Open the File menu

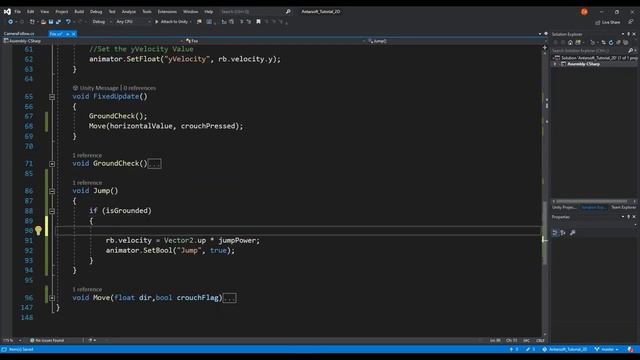pyautogui.click(x=18, y=11)
